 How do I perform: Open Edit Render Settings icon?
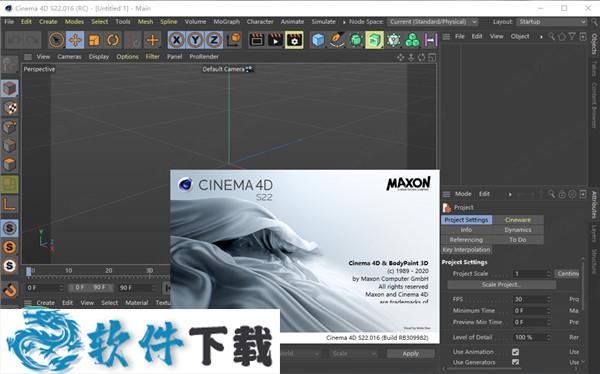pos(294,40)
